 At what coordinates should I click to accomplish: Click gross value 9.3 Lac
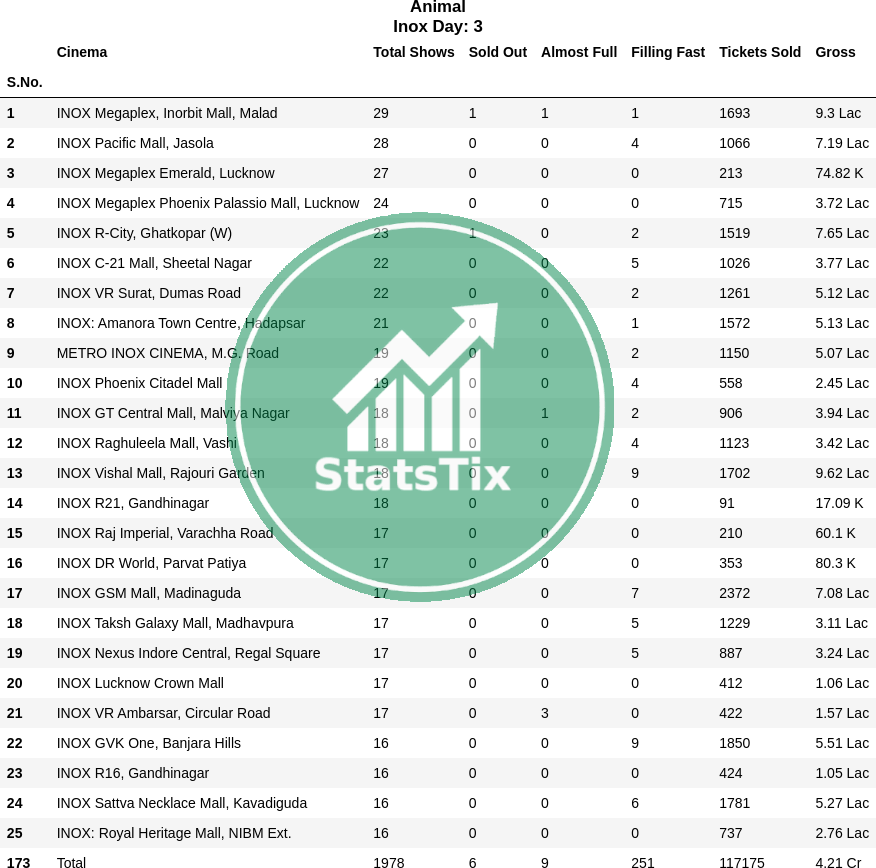click(838, 113)
